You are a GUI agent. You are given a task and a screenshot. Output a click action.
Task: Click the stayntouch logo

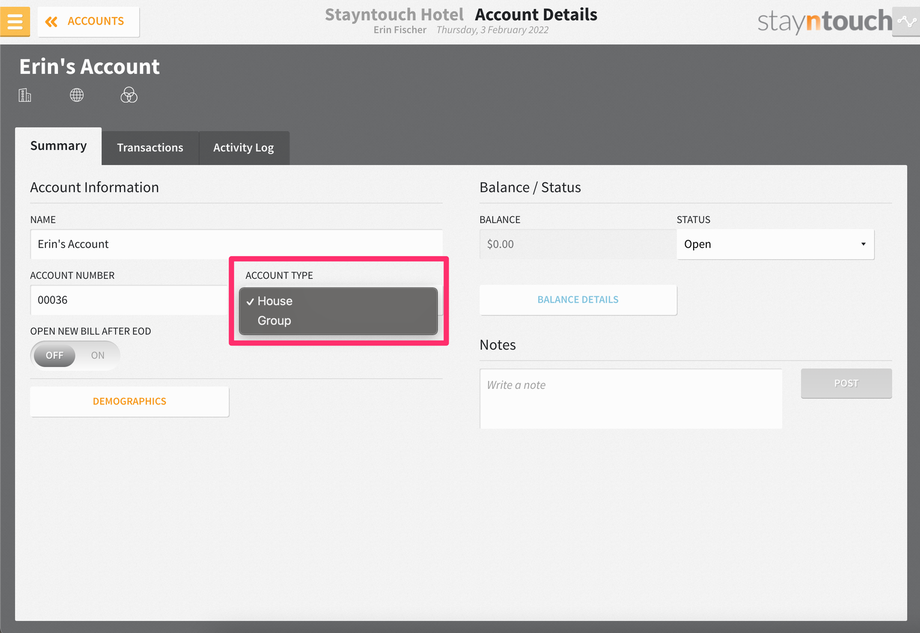pos(824,21)
